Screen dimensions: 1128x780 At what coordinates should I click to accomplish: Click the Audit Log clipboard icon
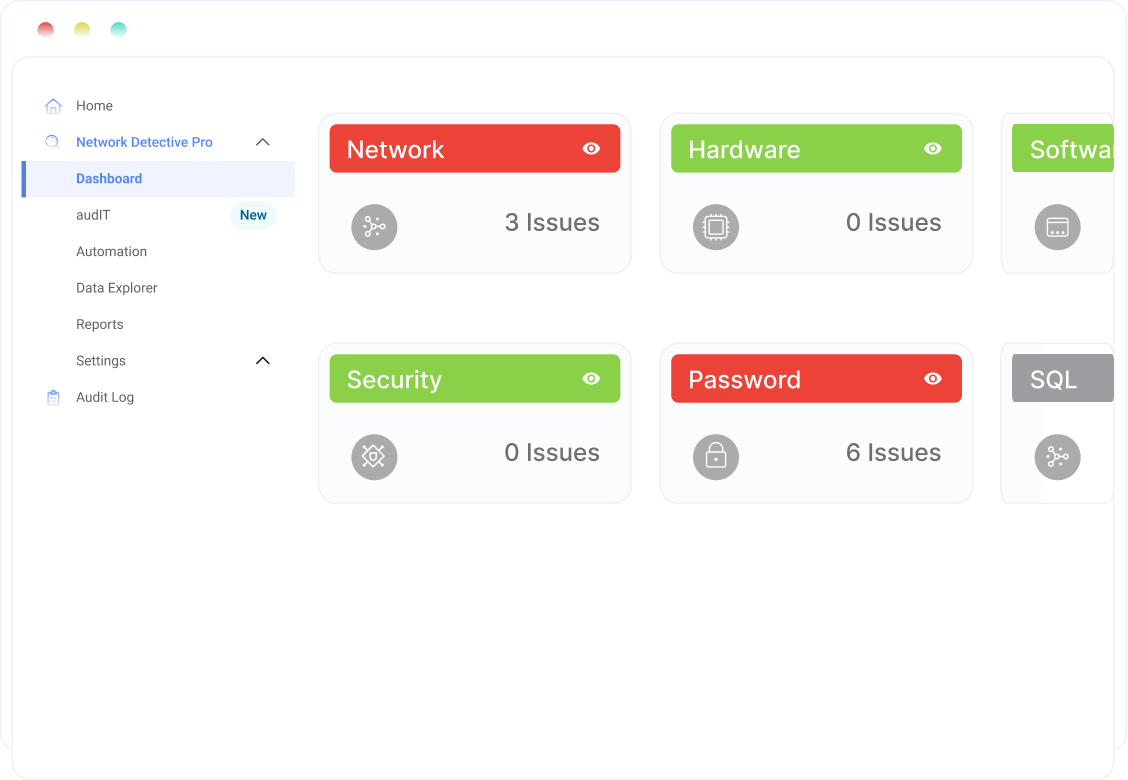click(53, 397)
